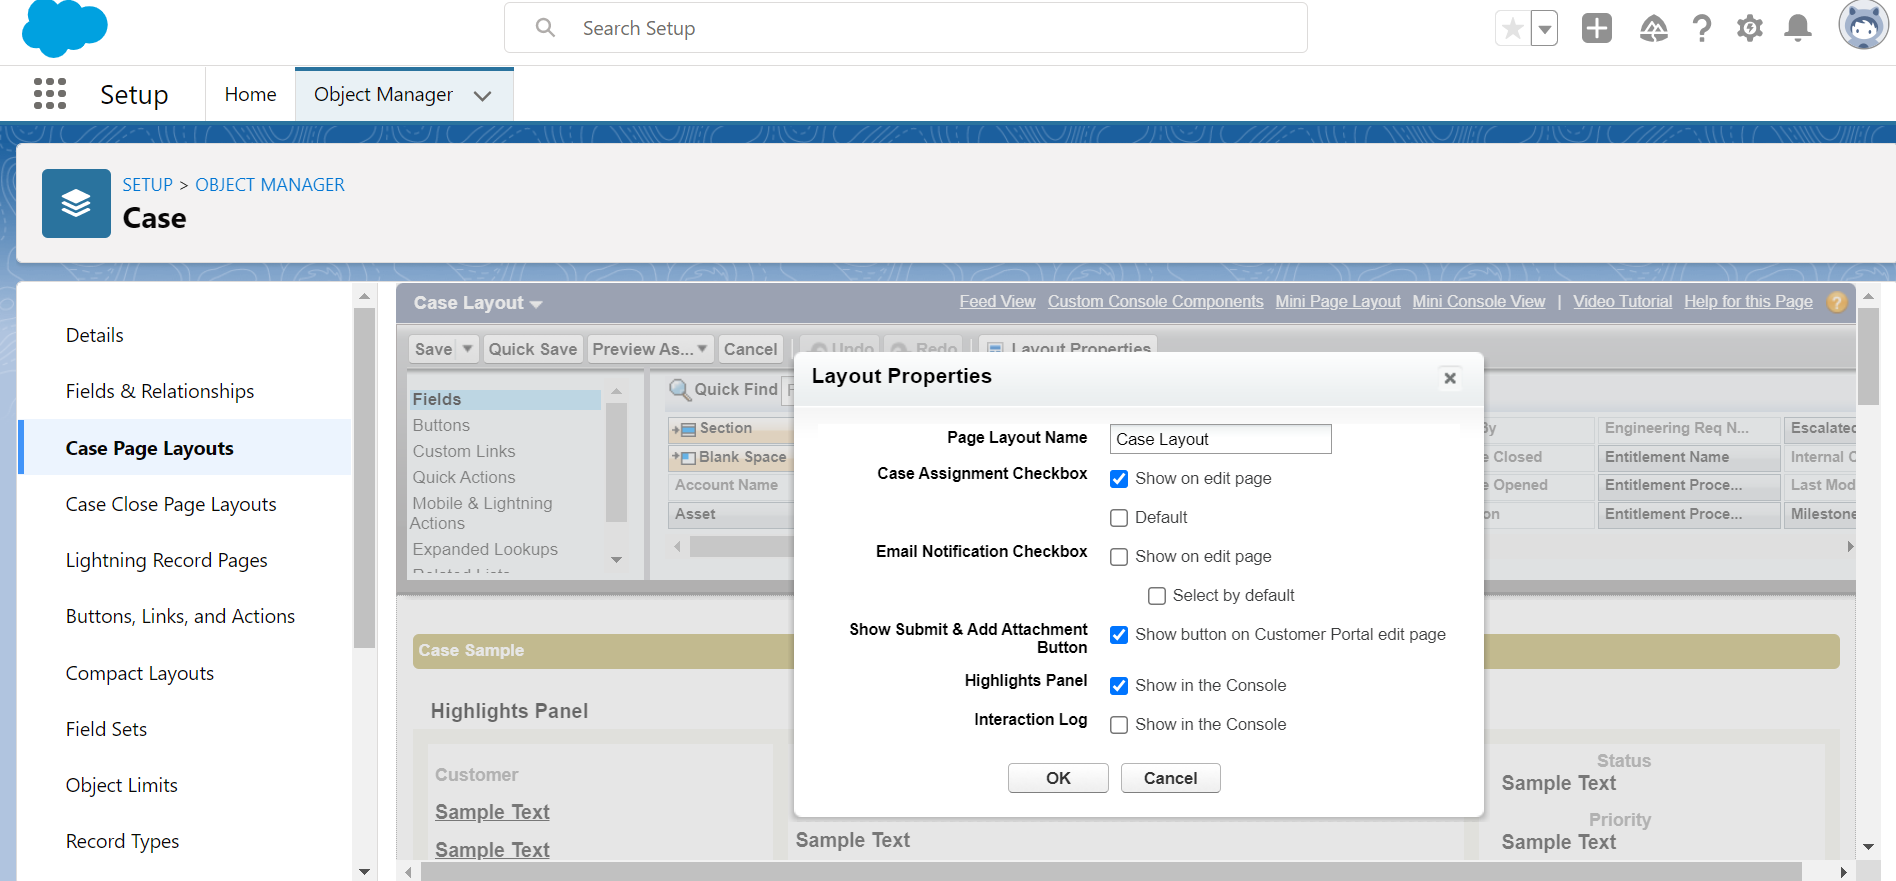Open the Preview As dropdown
The height and width of the screenshot is (881, 1896).
pyautogui.click(x=650, y=349)
